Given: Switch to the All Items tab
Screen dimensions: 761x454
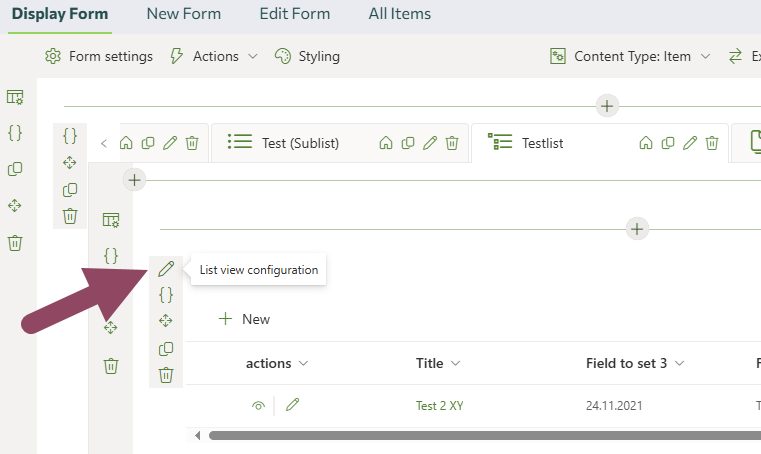Looking at the screenshot, I should tap(399, 14).
